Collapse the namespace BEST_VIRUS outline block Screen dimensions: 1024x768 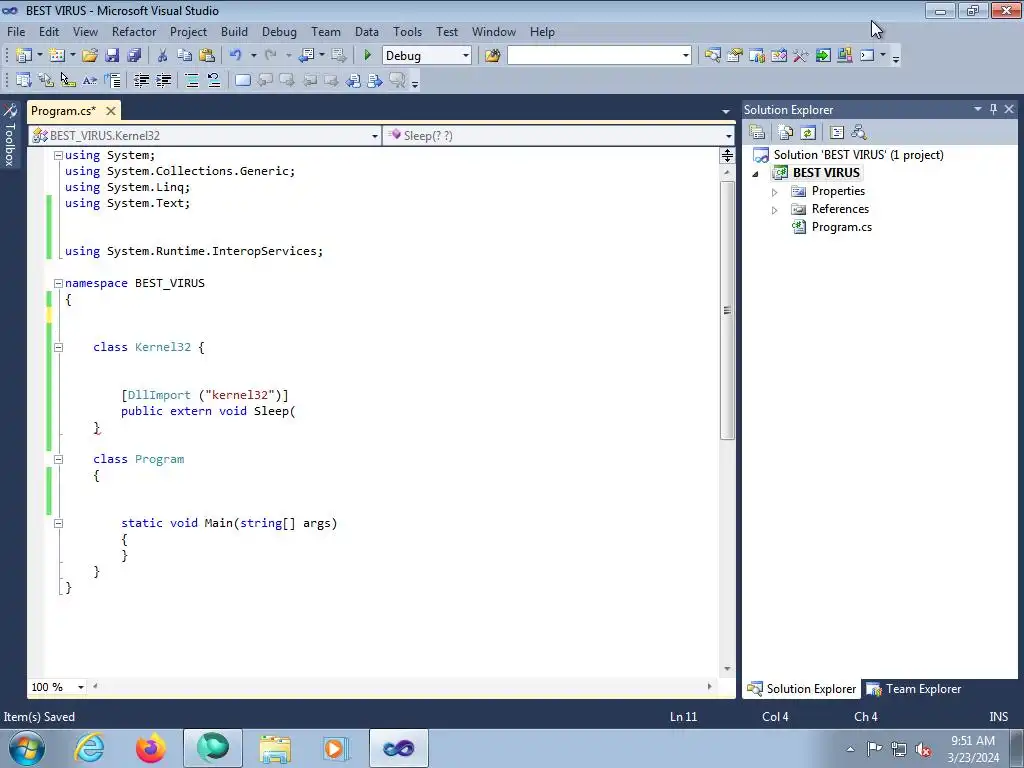(58, 283)
